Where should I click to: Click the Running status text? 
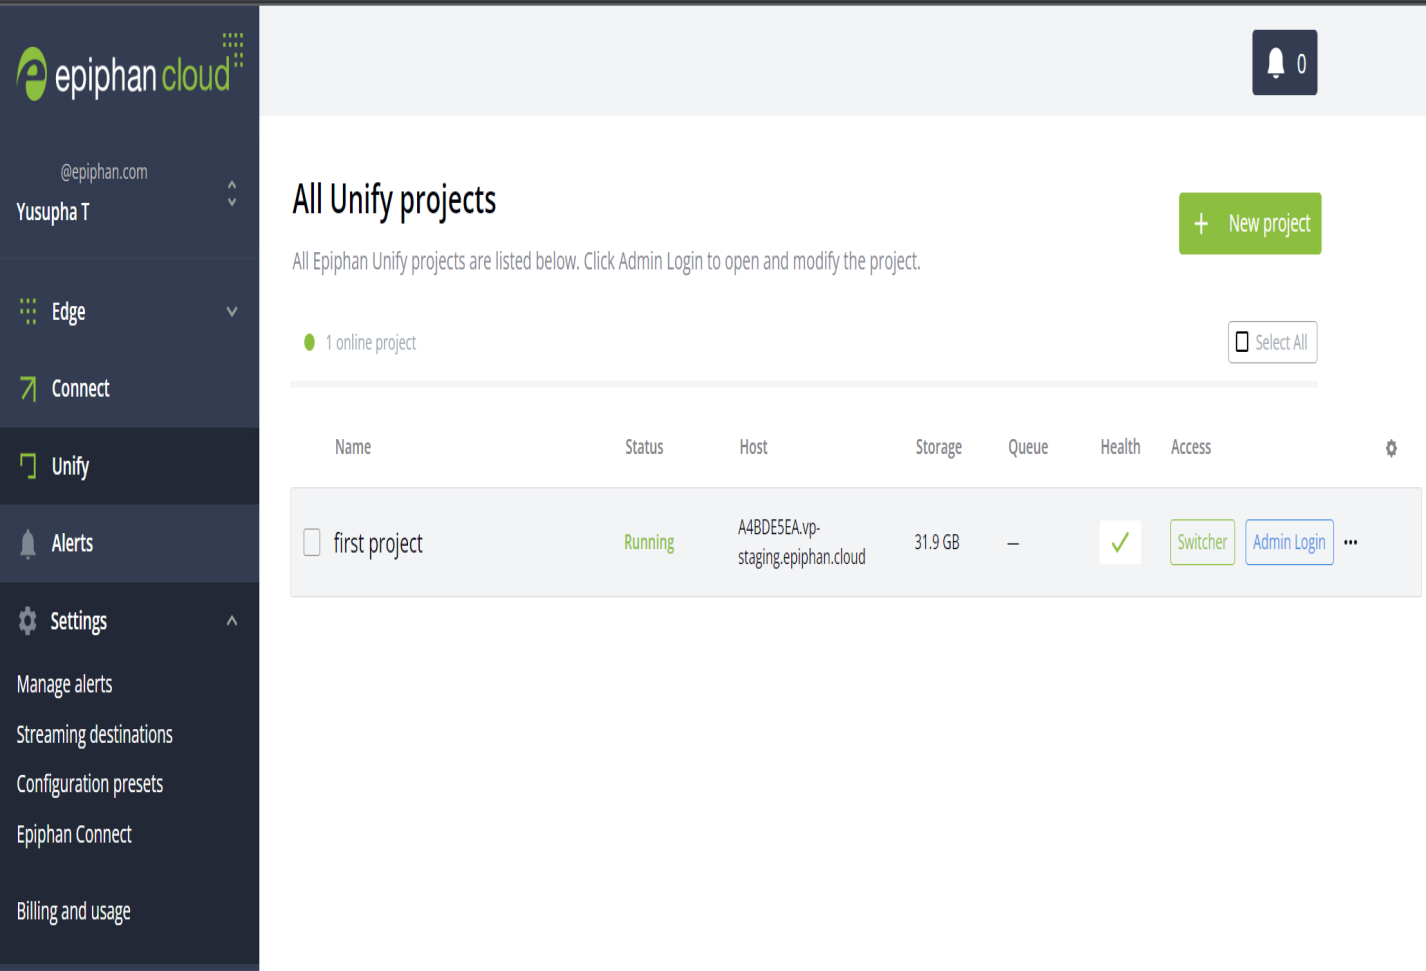[x=649, y=542]
